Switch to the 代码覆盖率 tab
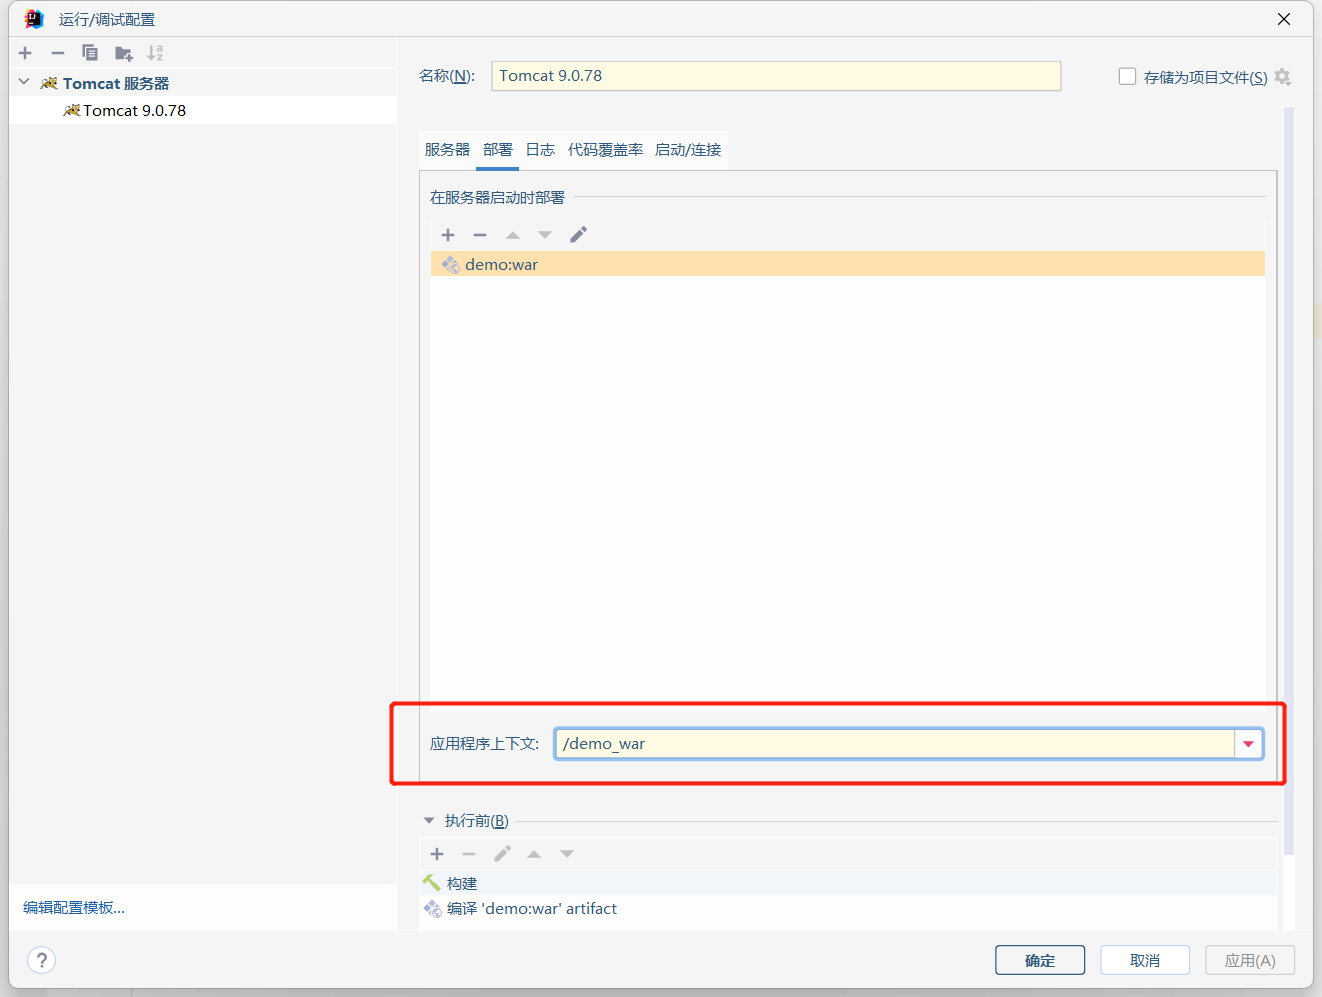Viewport: 1322px width, 997px height. [605, 149]
